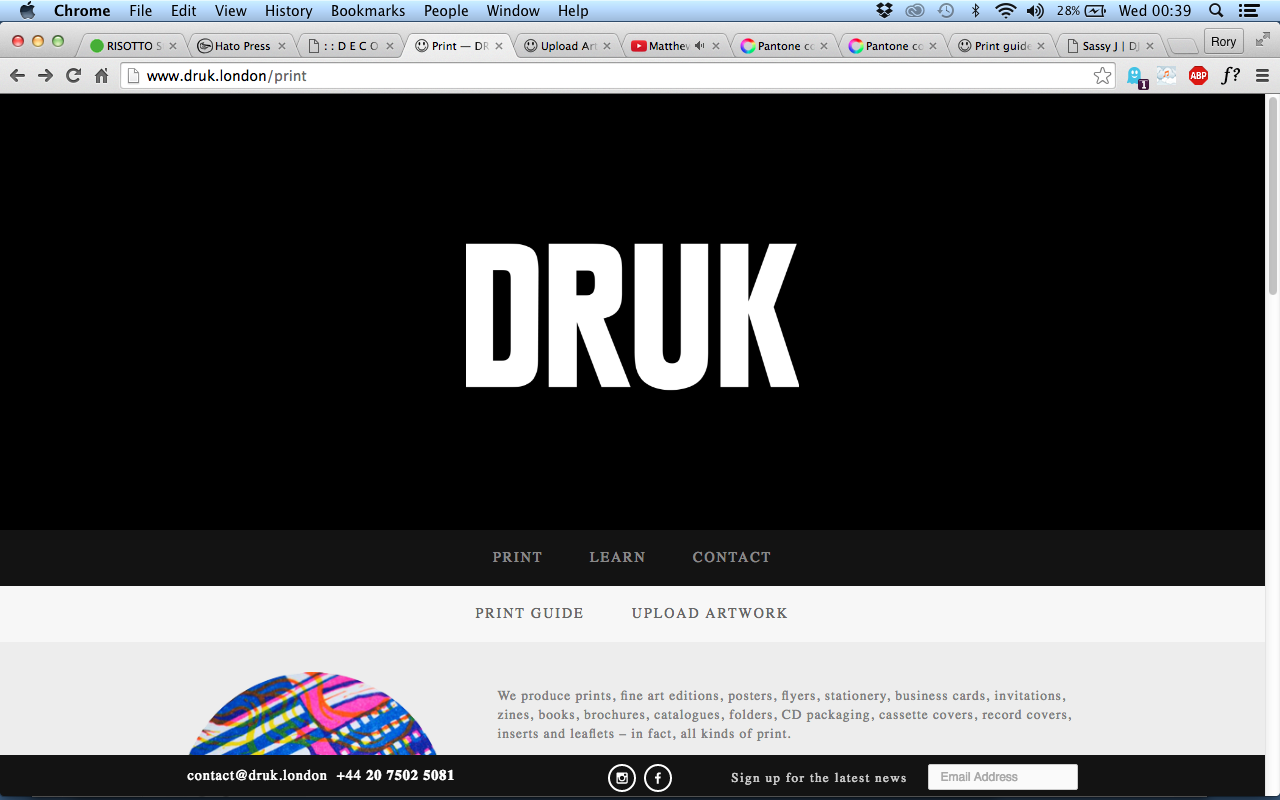Open the Chrome hamburger menu
1280x800 pixels.
click(x=1262, y=76)
